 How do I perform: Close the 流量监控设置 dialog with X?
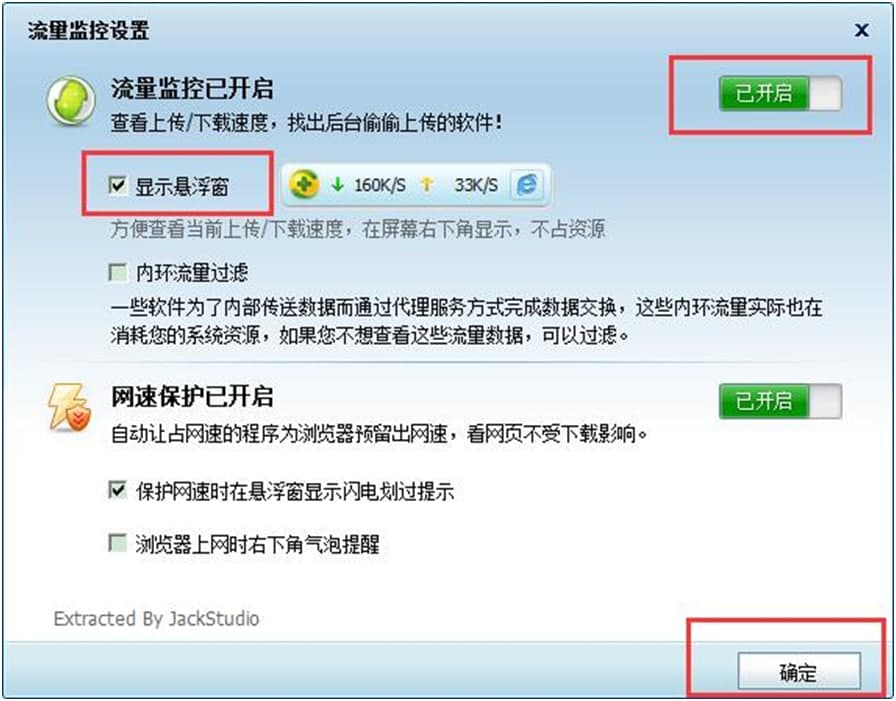pyautogui.click(x=862, y=30)
